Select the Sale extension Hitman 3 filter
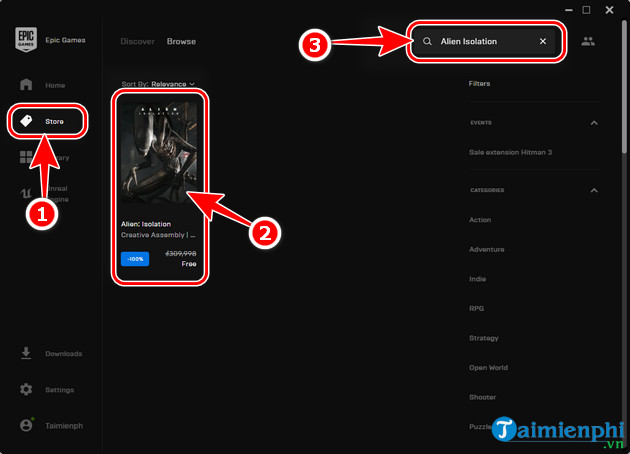Image resolution: width=630 pixels, height=454 pixels. (x=510, y=152)
